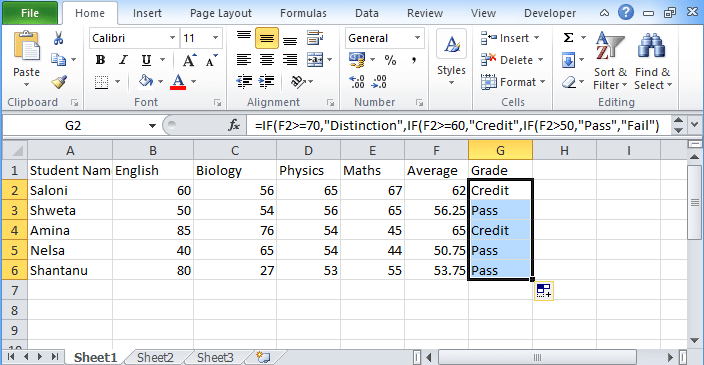Click the Select All corner button
704x365 pixels.
pos(14,150)
